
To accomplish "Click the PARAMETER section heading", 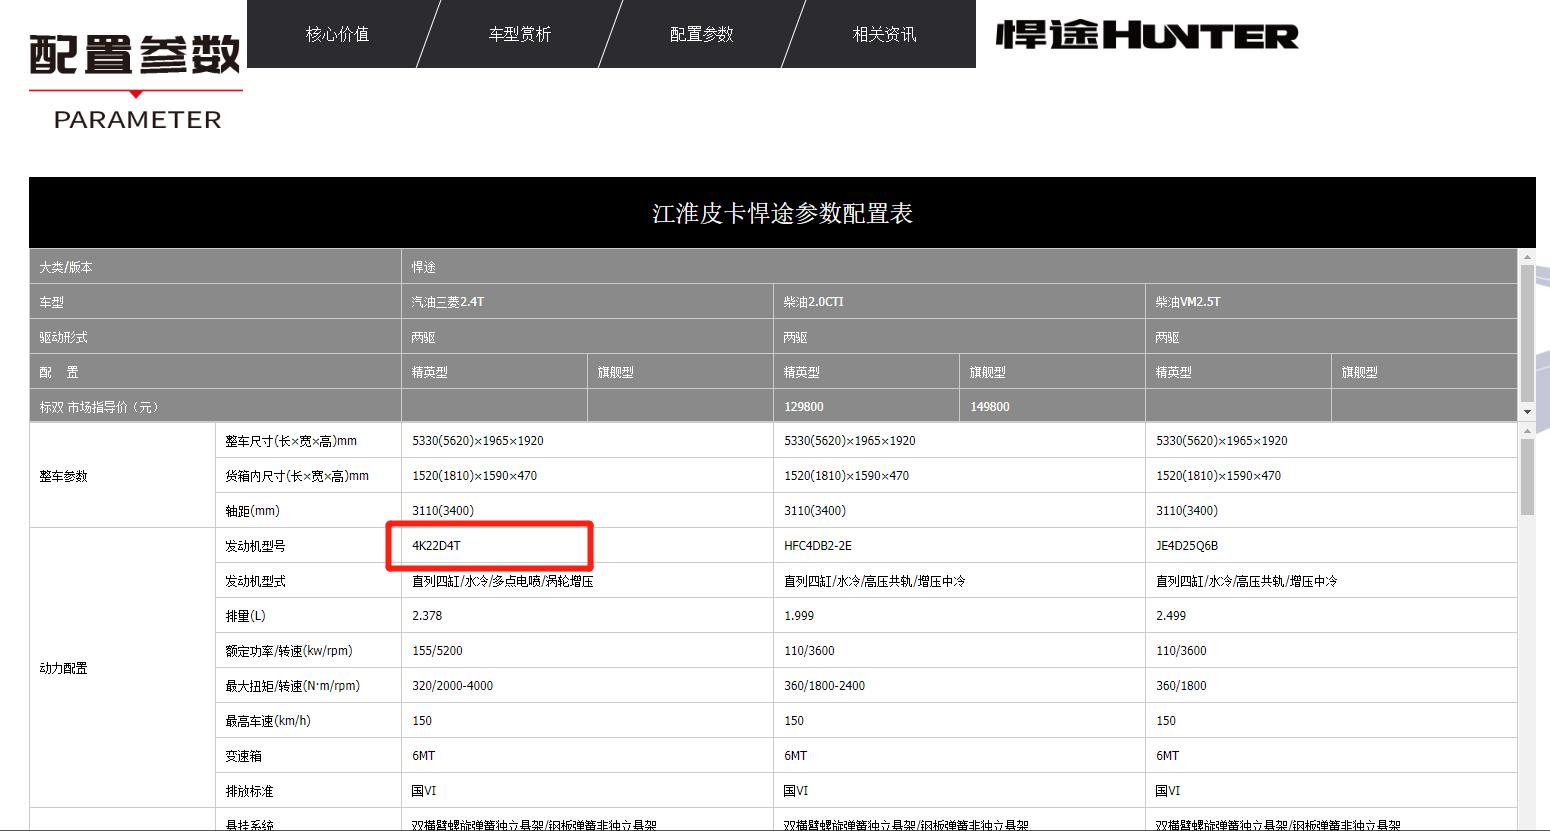I will point(137,120).
